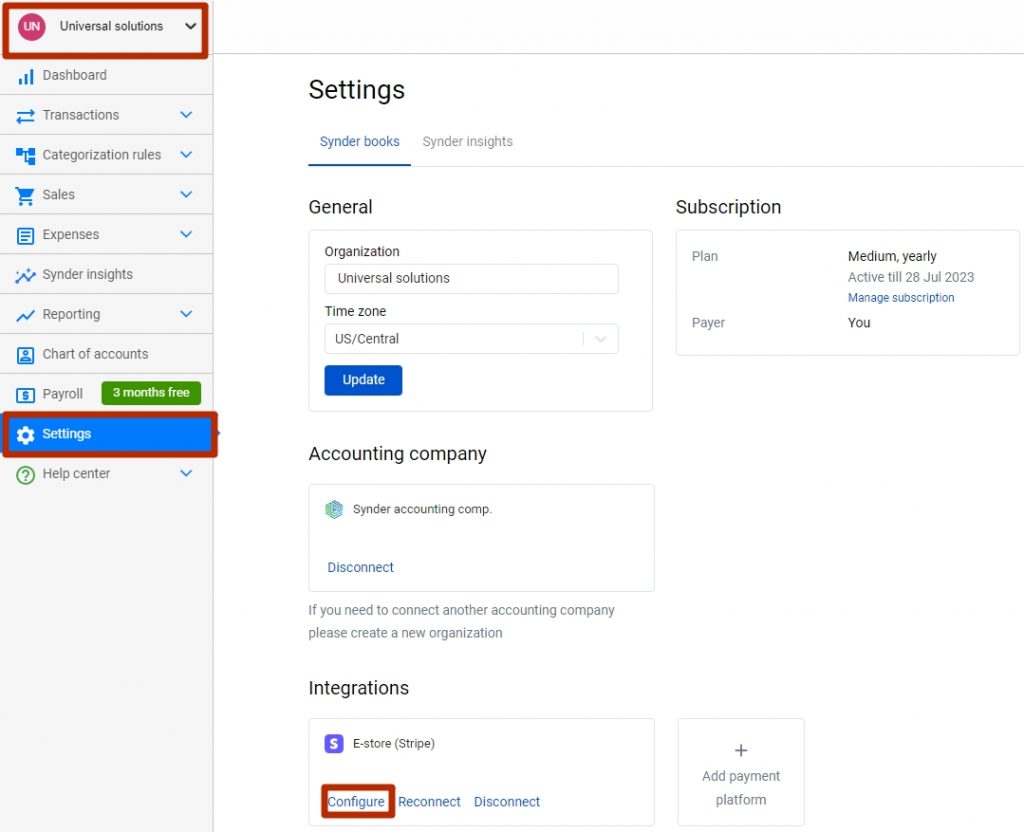Expand the Expenses submenu chevron
Image resolution: width=1024 pixels, height=832 pixels.
(186, 234)
